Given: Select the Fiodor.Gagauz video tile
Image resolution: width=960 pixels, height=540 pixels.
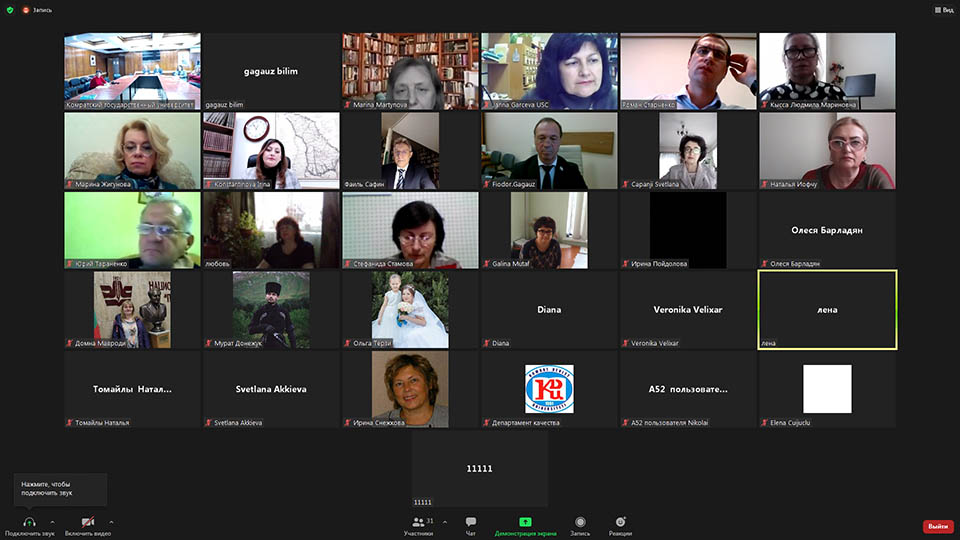Looking at the screenshot, I should coord(549,150).
